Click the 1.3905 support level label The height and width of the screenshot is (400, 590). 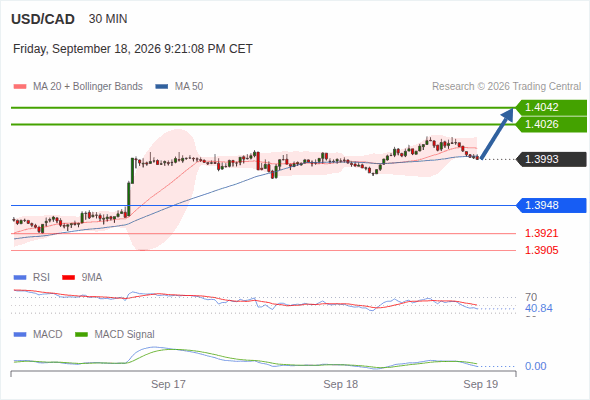[541, 250]
